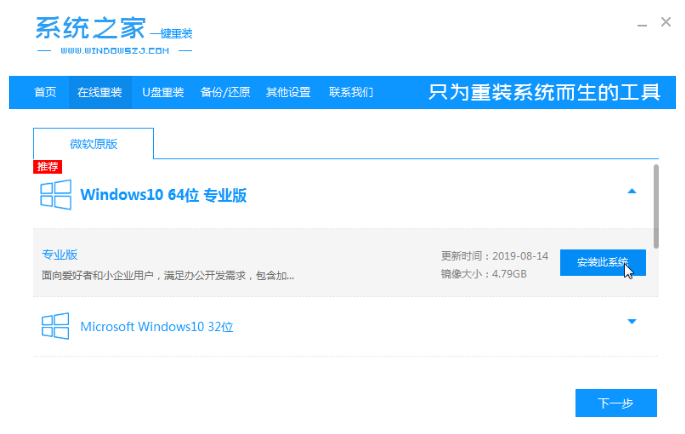
Task: Close the 系统之家 window
Action: [665, 22]
